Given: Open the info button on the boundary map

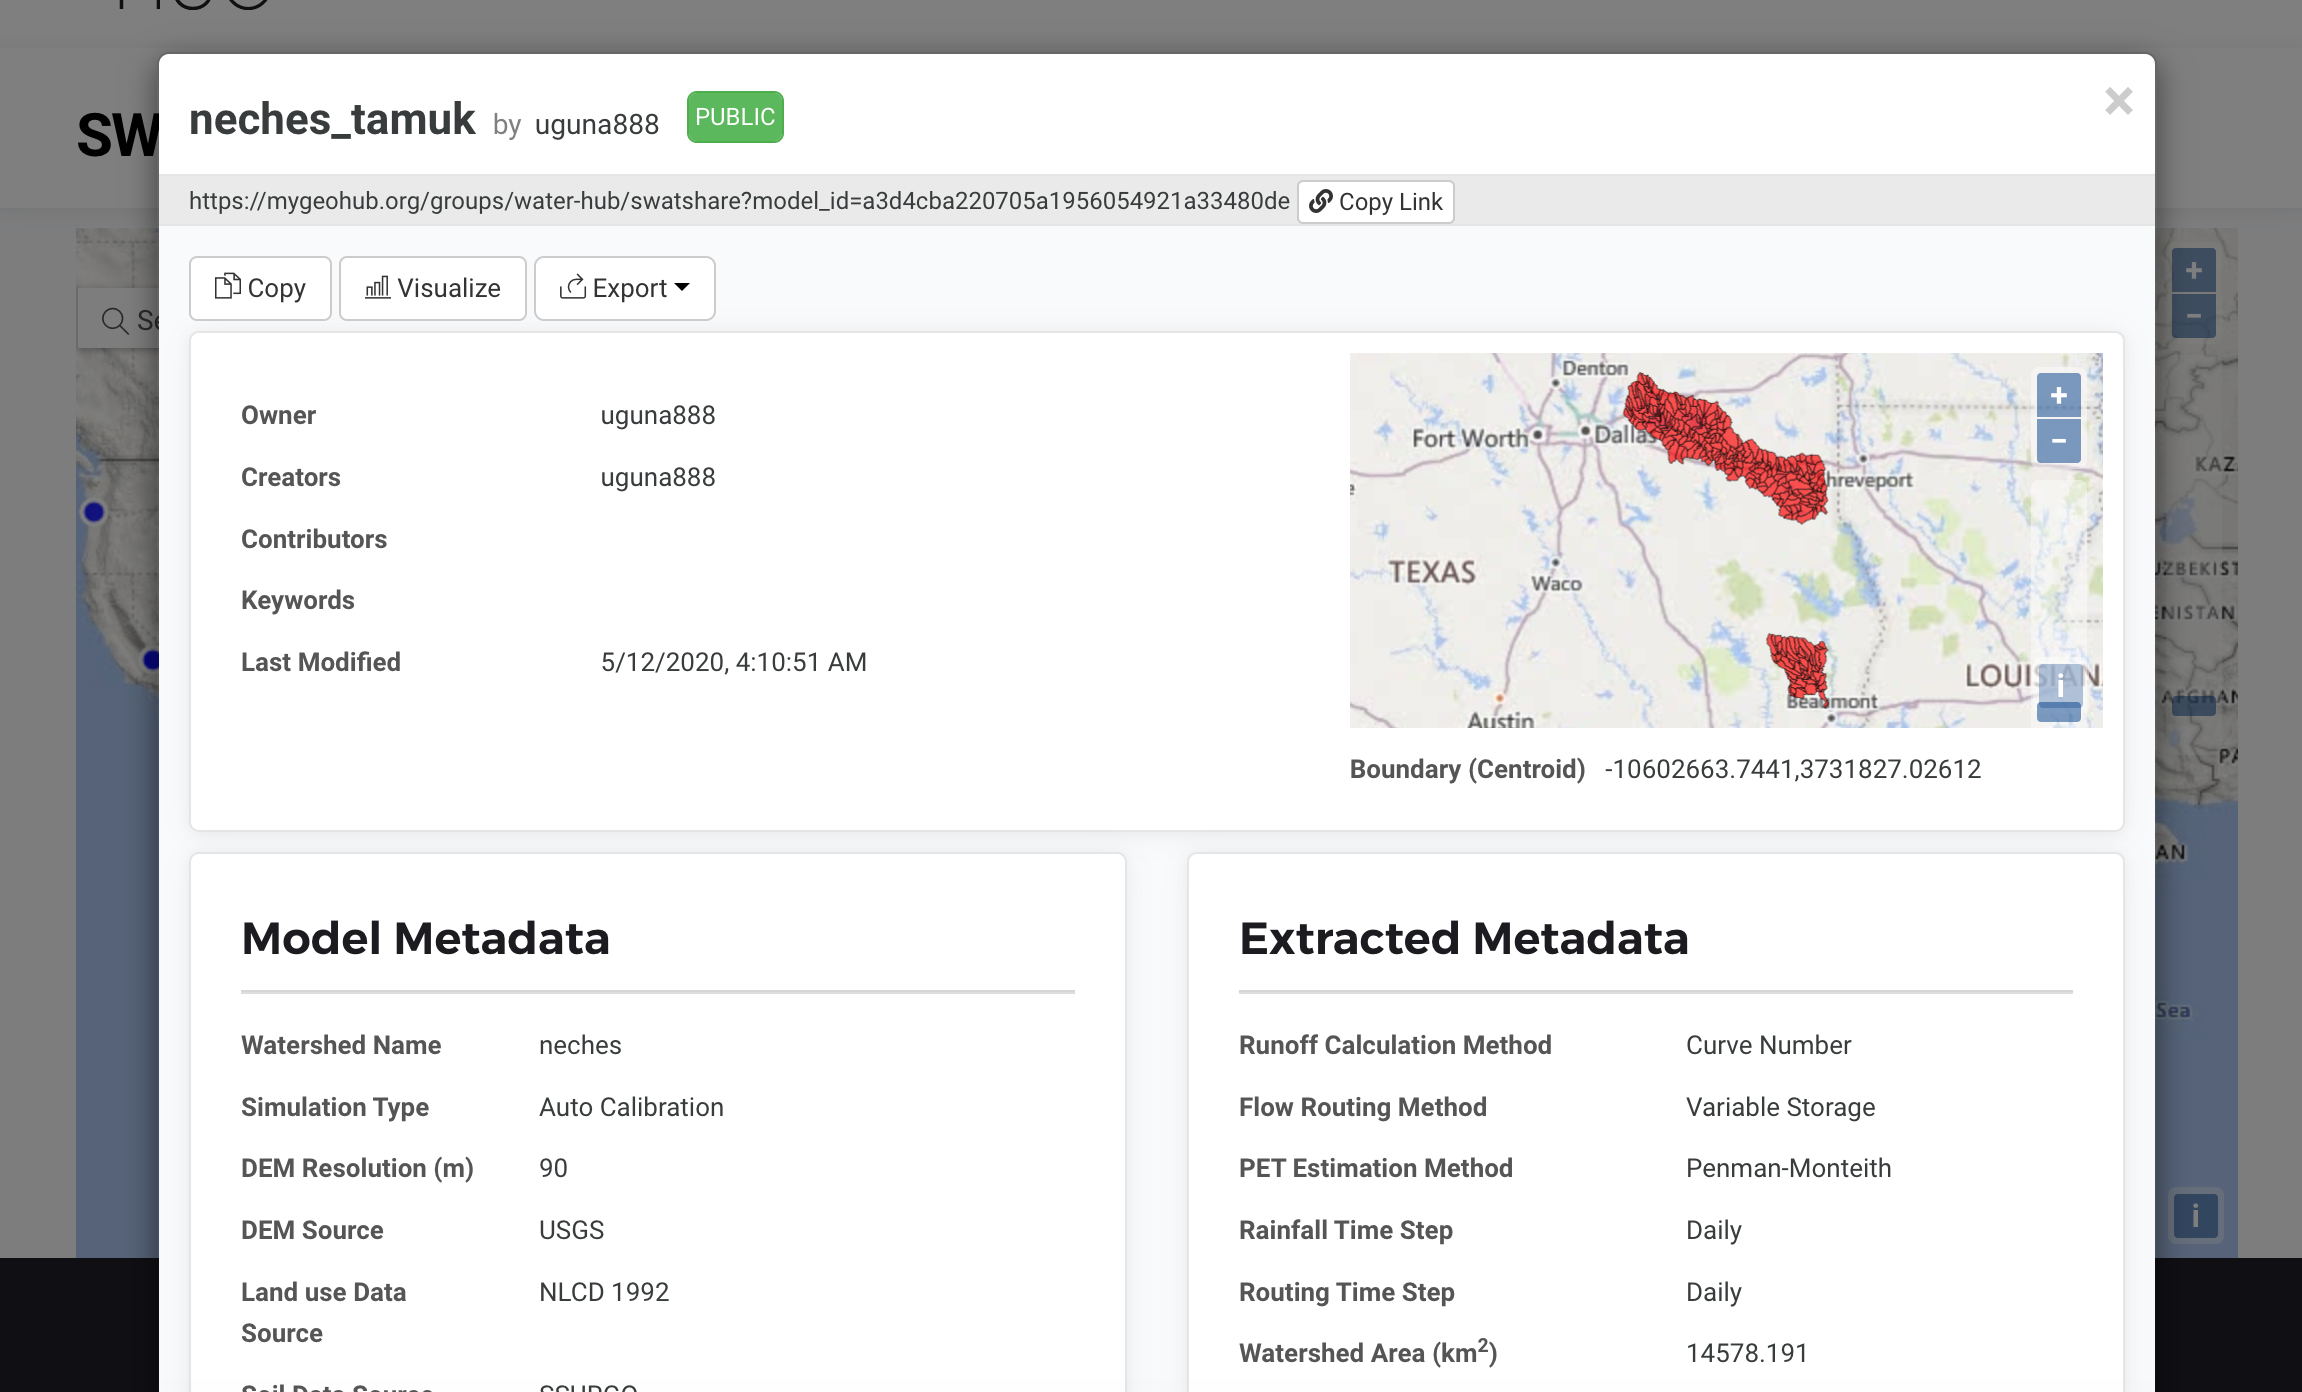Looking at the screenshot, I should [2059, 685].
